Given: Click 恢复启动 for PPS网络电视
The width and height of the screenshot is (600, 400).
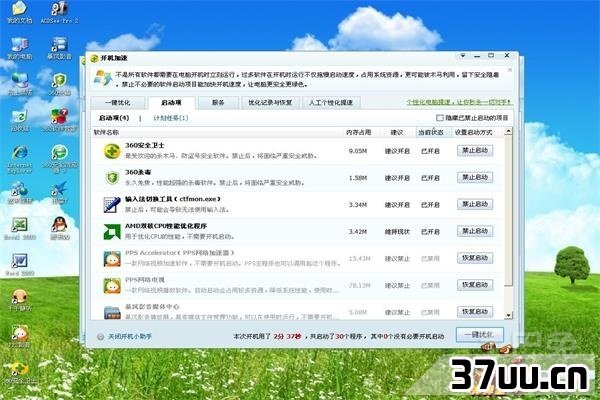Looking at the screenshot, I should pos(475,285).
